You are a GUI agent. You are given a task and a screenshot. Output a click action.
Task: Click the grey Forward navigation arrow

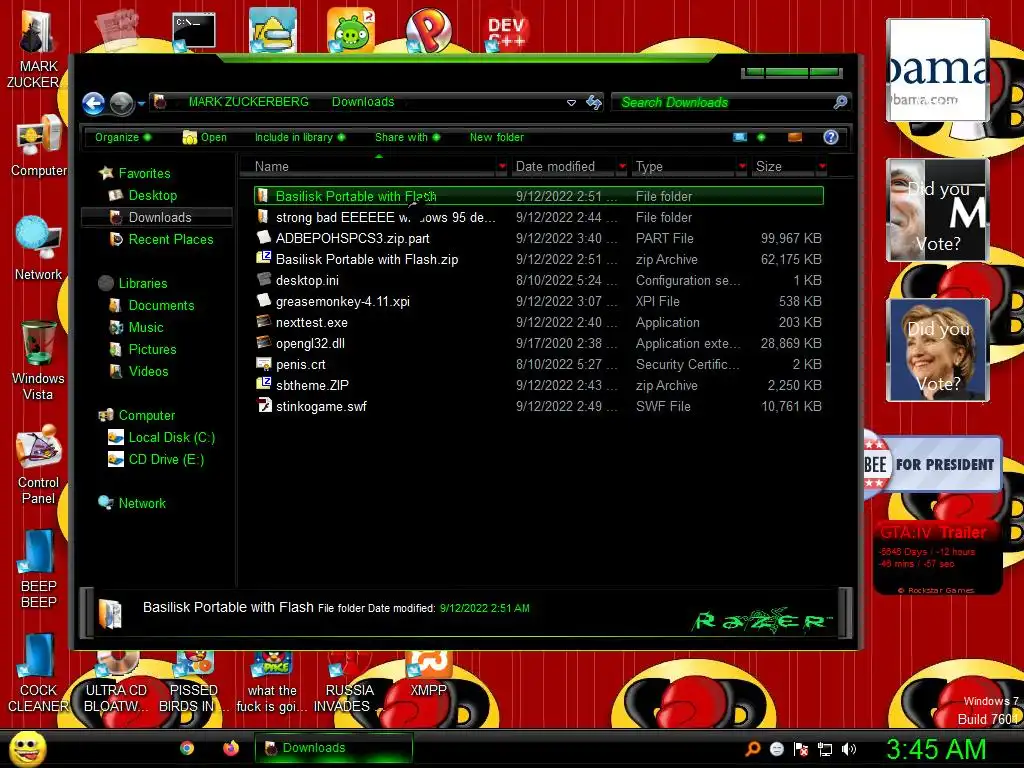[121, 103]
